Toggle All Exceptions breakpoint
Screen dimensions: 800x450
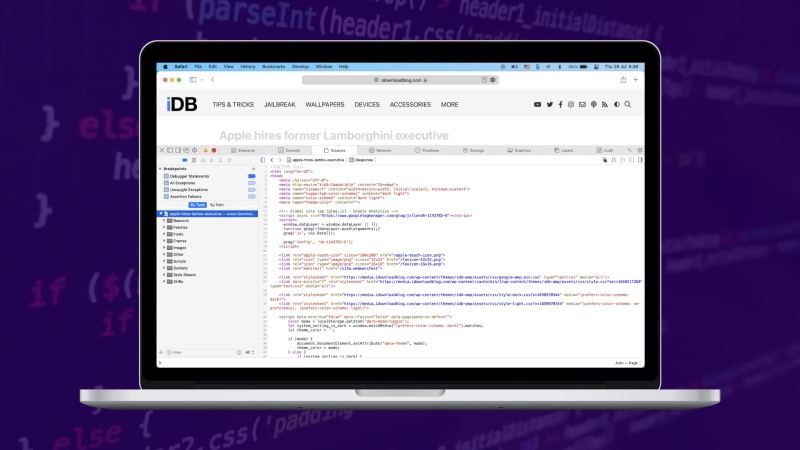tap(252, 183)
